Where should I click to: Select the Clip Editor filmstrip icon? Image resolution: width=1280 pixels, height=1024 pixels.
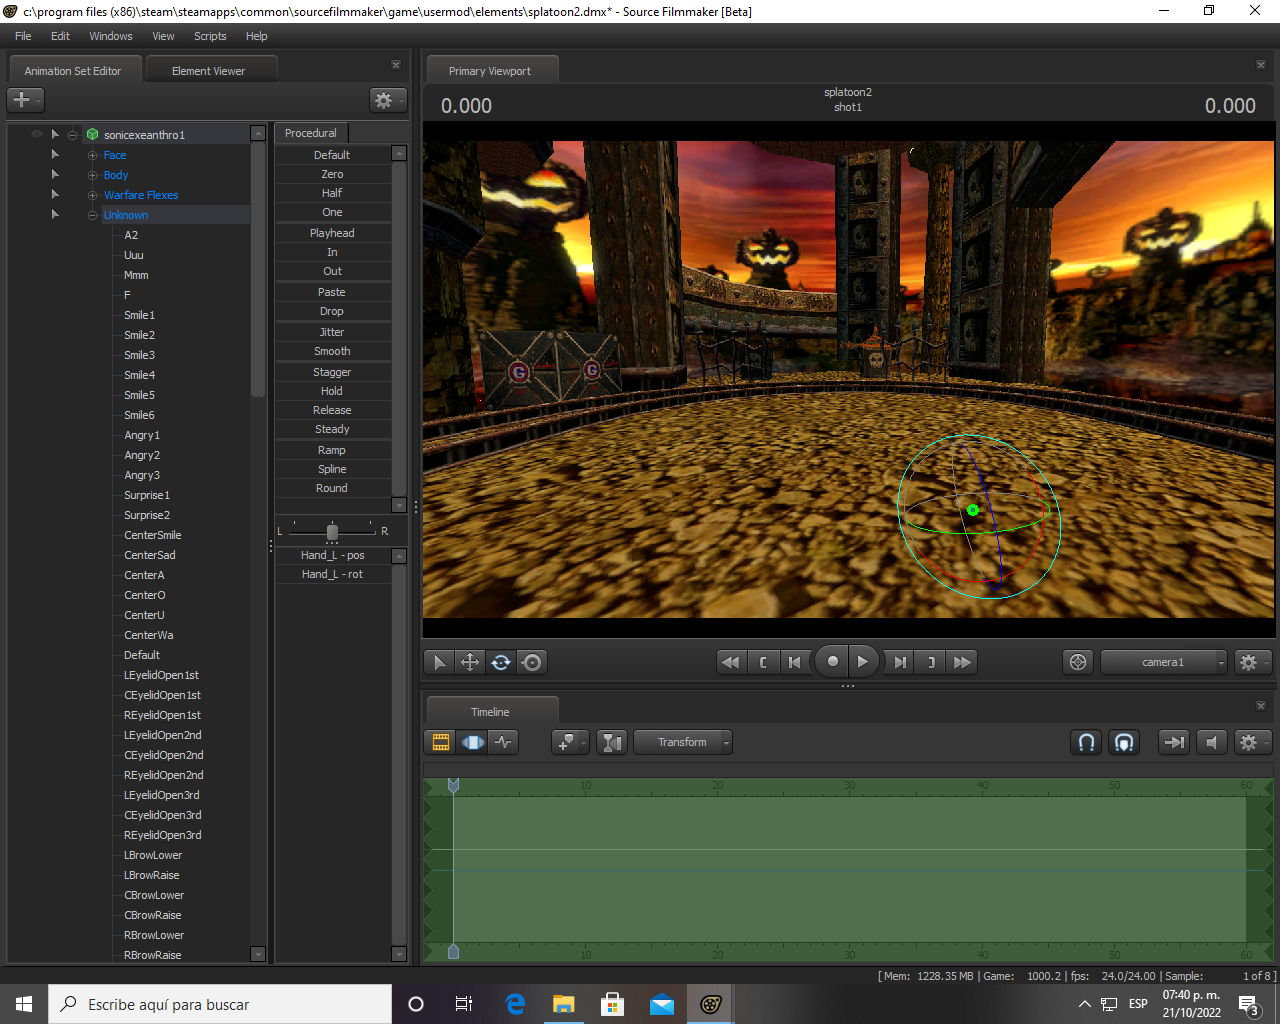click(440, 742)
